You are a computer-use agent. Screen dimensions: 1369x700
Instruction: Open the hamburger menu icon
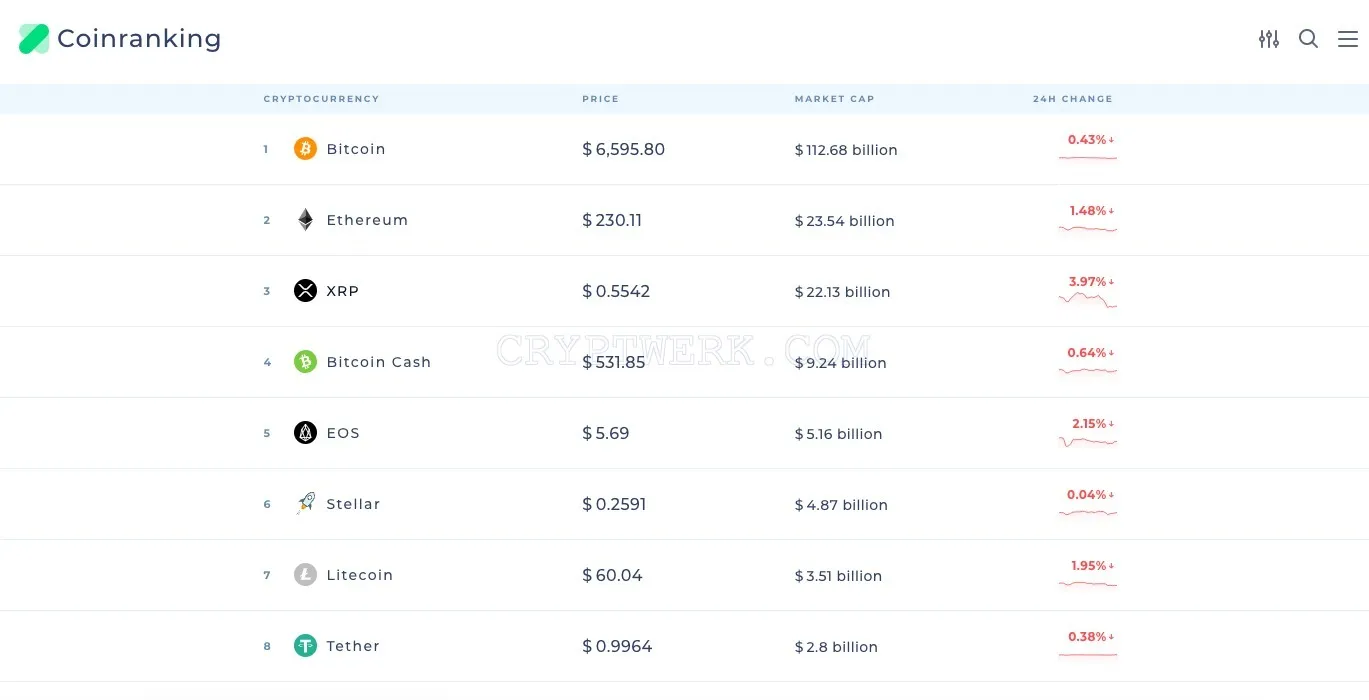click(x=1348, y=39)
